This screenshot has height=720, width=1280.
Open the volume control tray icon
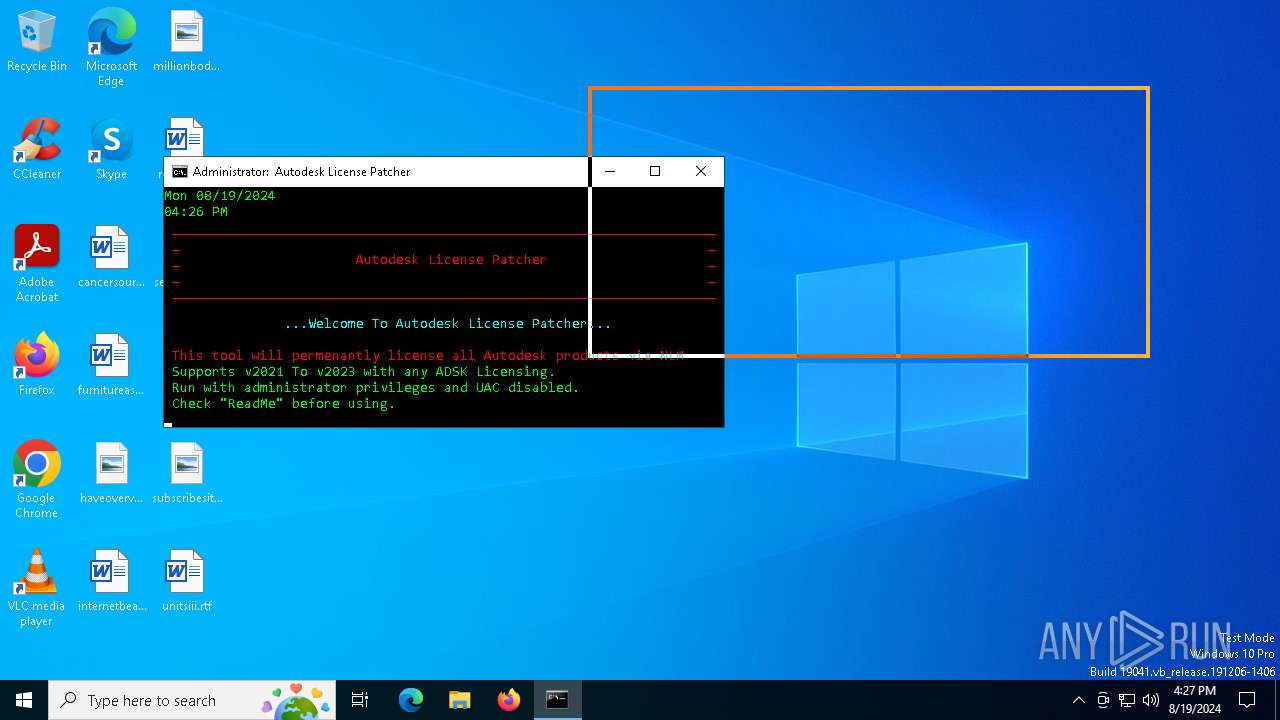tap(1151, 700)
